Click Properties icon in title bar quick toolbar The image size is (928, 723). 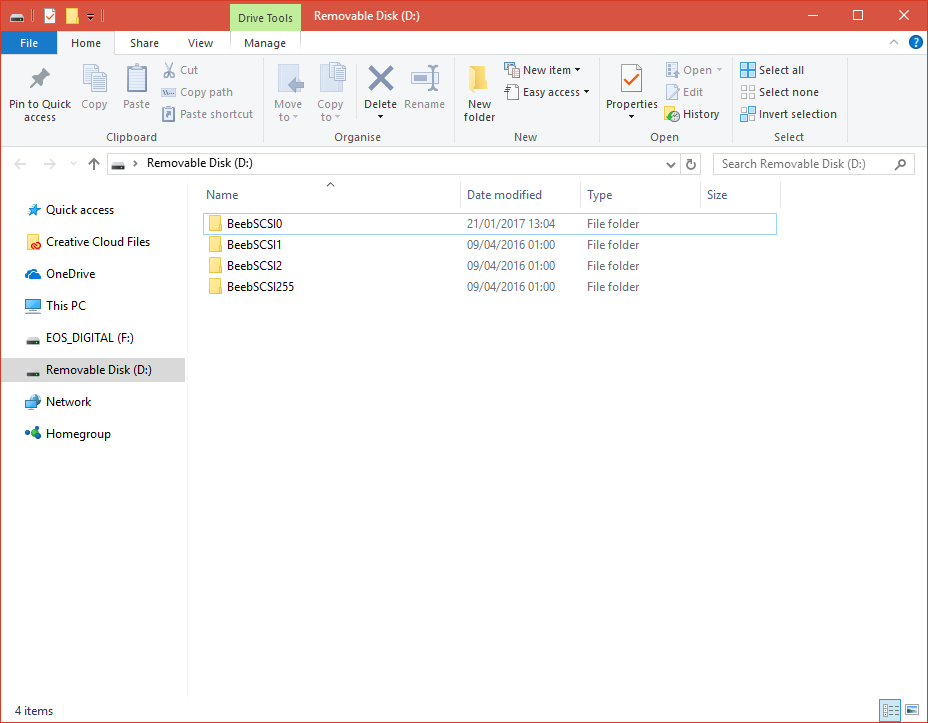(x=50, y=16)
